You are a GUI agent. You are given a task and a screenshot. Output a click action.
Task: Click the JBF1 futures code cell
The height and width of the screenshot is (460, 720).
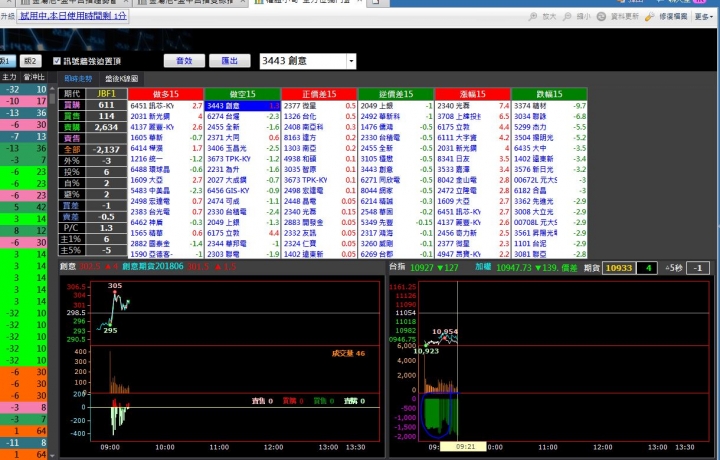106,94
